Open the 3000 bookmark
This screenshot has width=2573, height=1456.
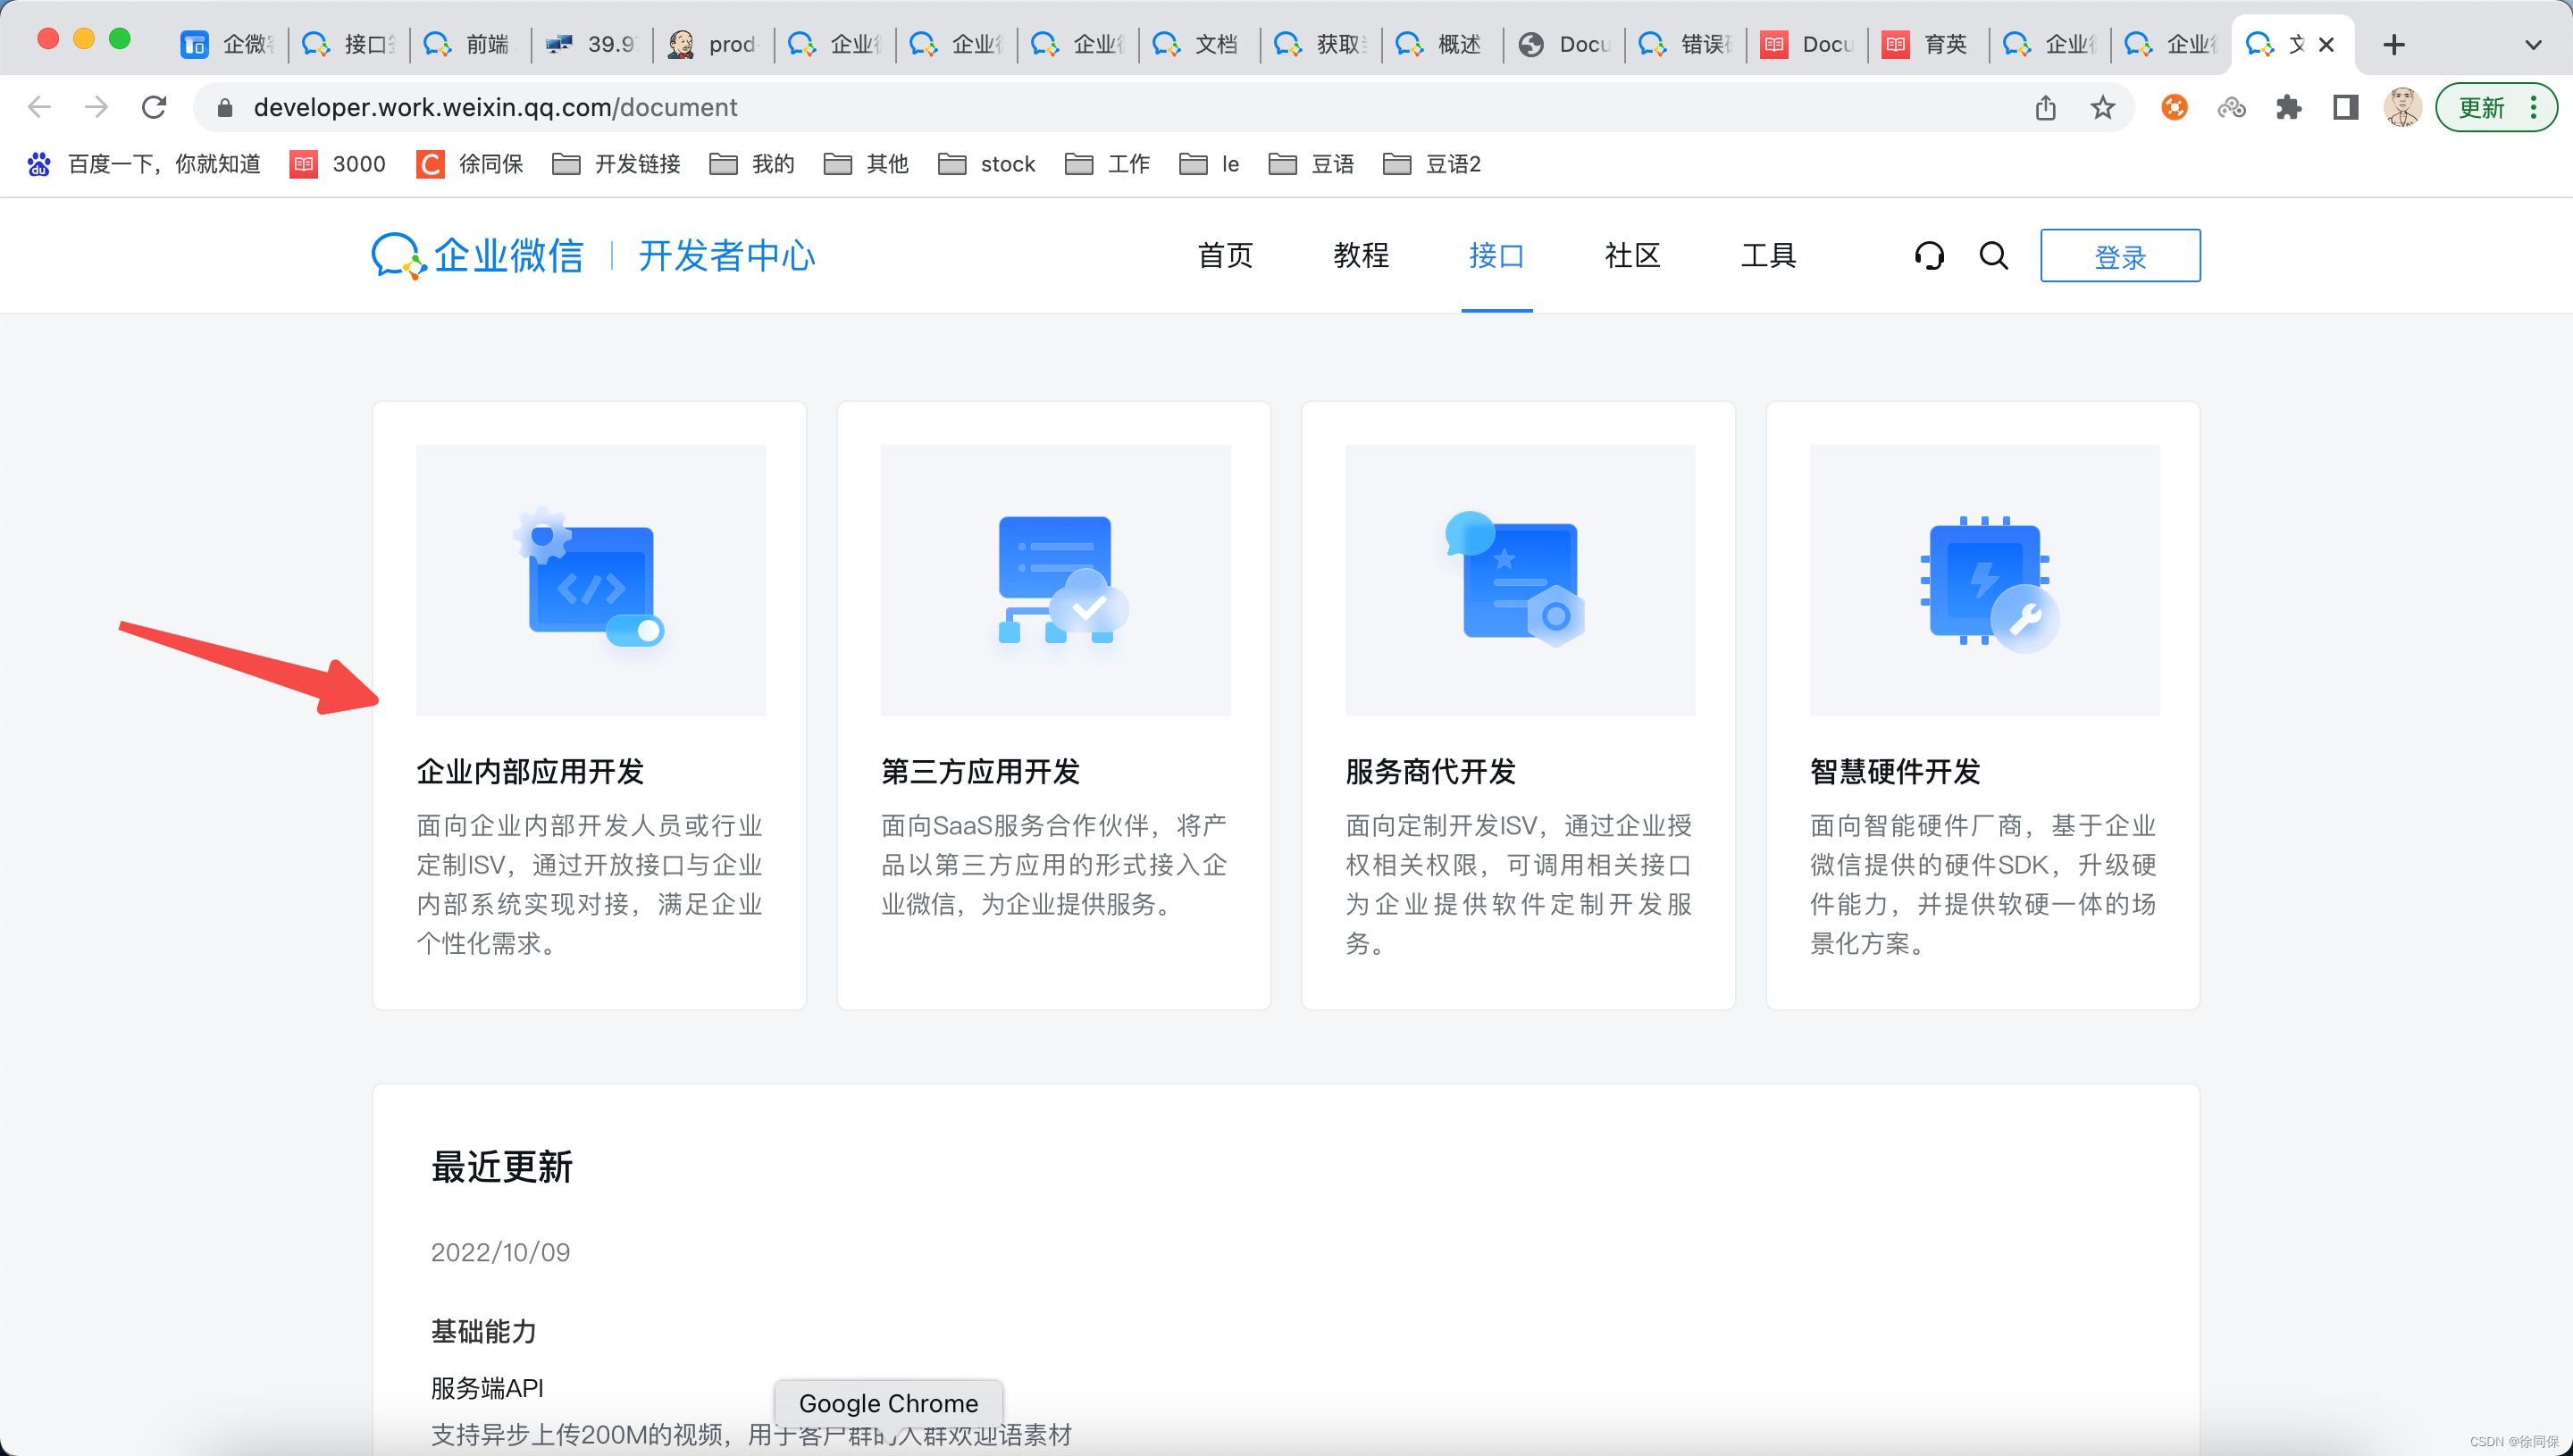338,164
